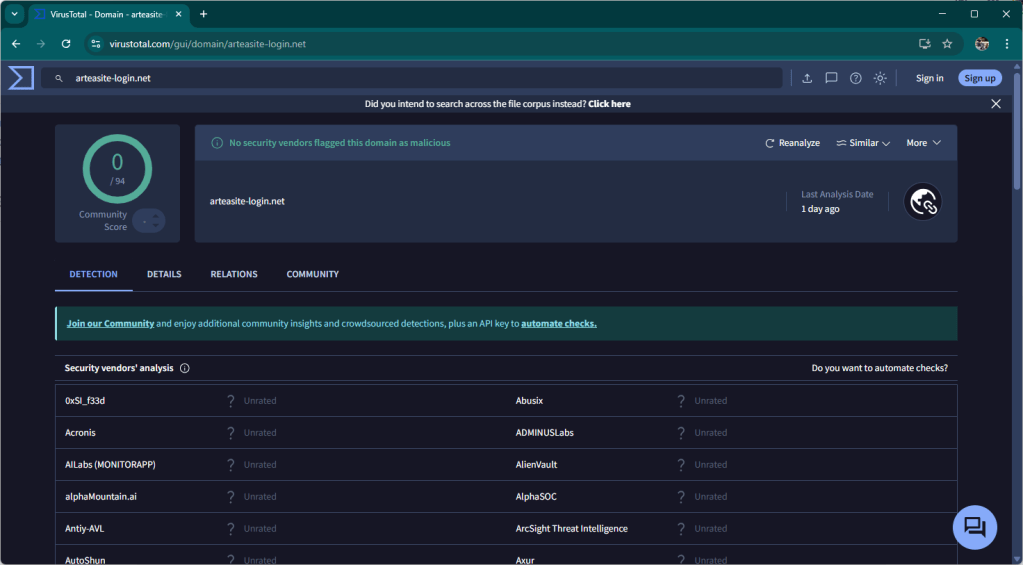The width and height of the screenshot is (1023, 565).
Task: Expand the Similar dropdown
Action: [863, 143]
